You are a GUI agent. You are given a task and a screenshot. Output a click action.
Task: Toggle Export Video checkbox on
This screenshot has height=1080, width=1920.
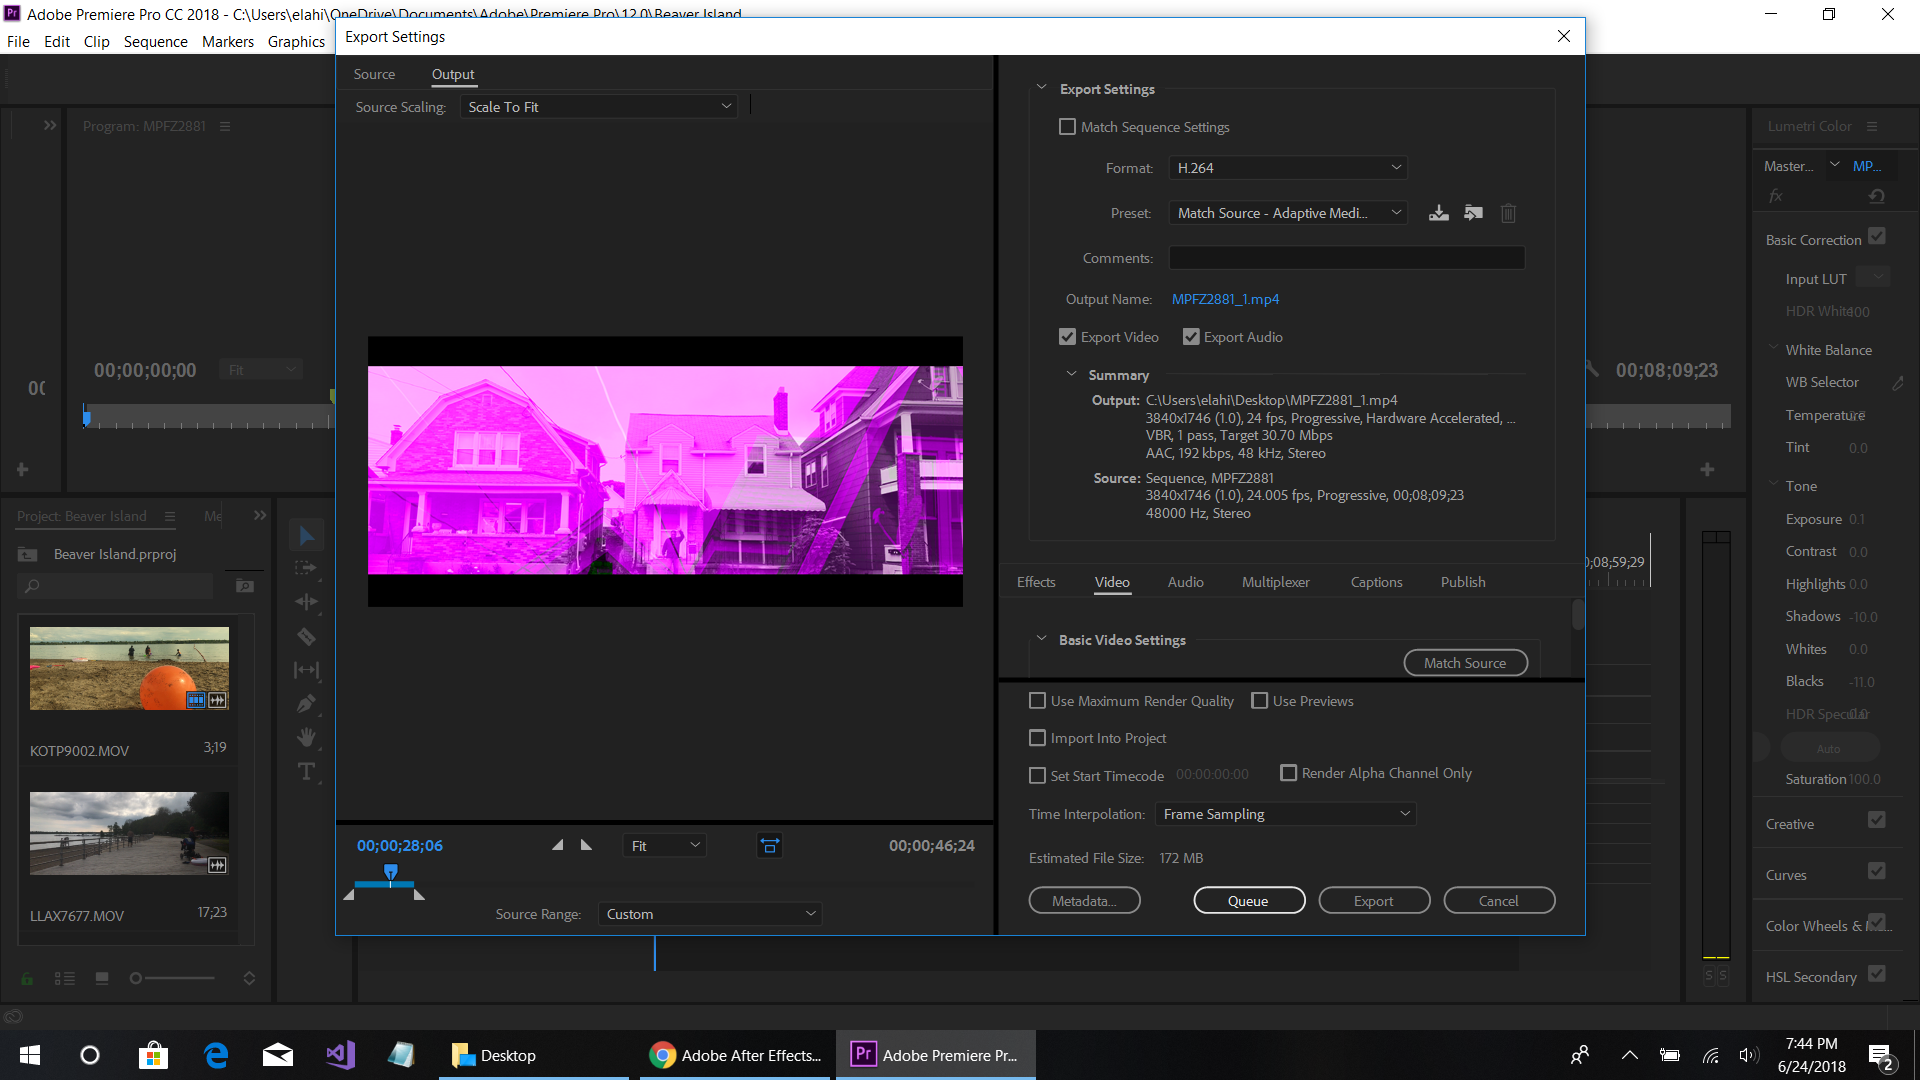coord(1068,336)
